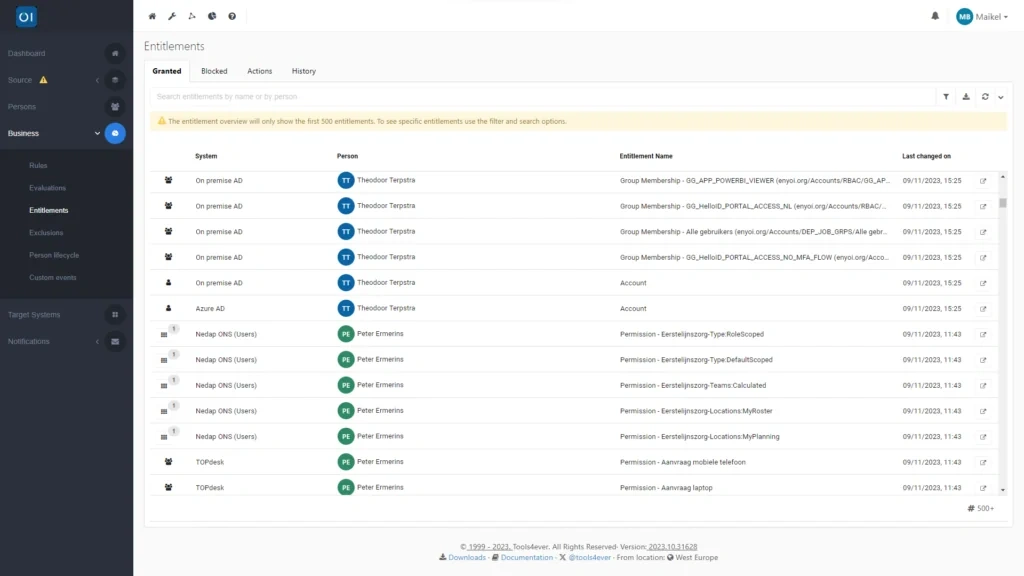Viewport: 1024px width, 576px height.
Task: Click the Source database icon in sidebar
Action: [115, 80]
